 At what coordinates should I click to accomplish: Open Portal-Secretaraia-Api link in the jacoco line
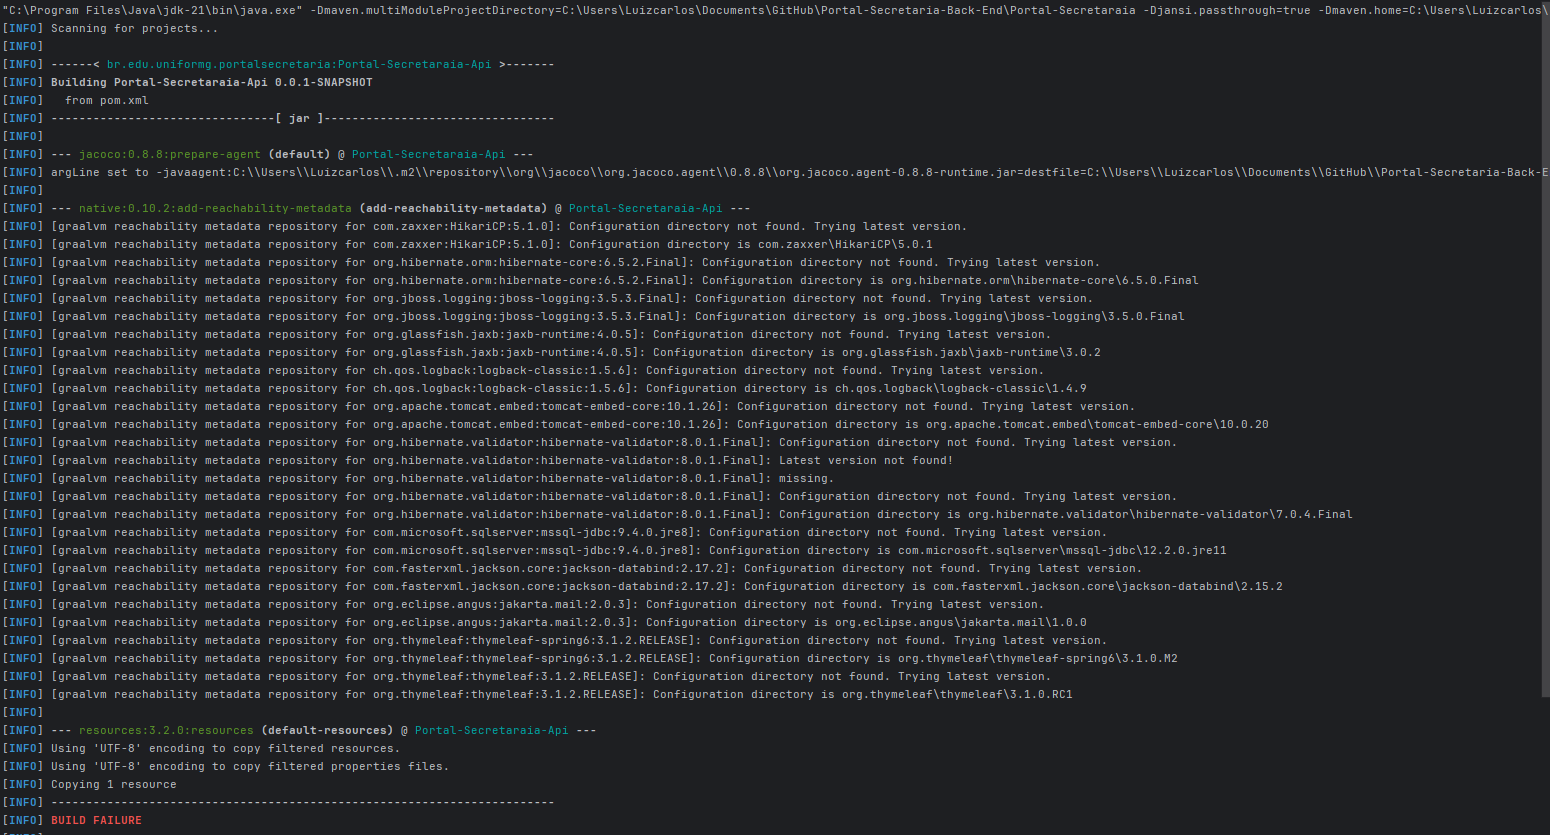pyautogui.click(x=429, y=154)
